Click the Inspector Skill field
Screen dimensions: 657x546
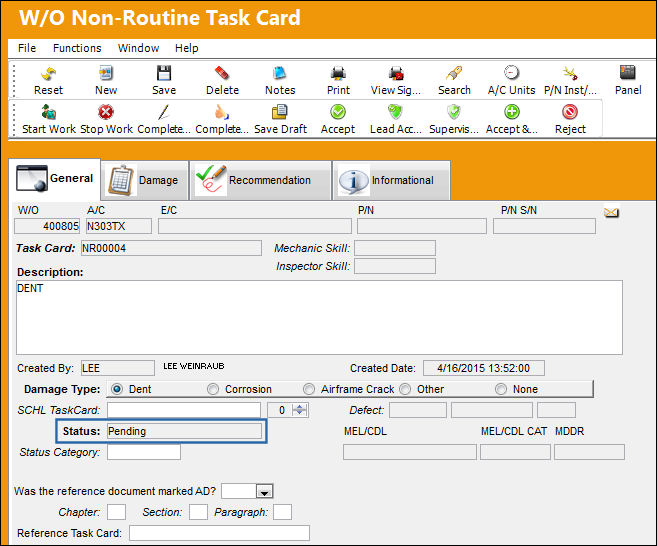coord(395,266)
